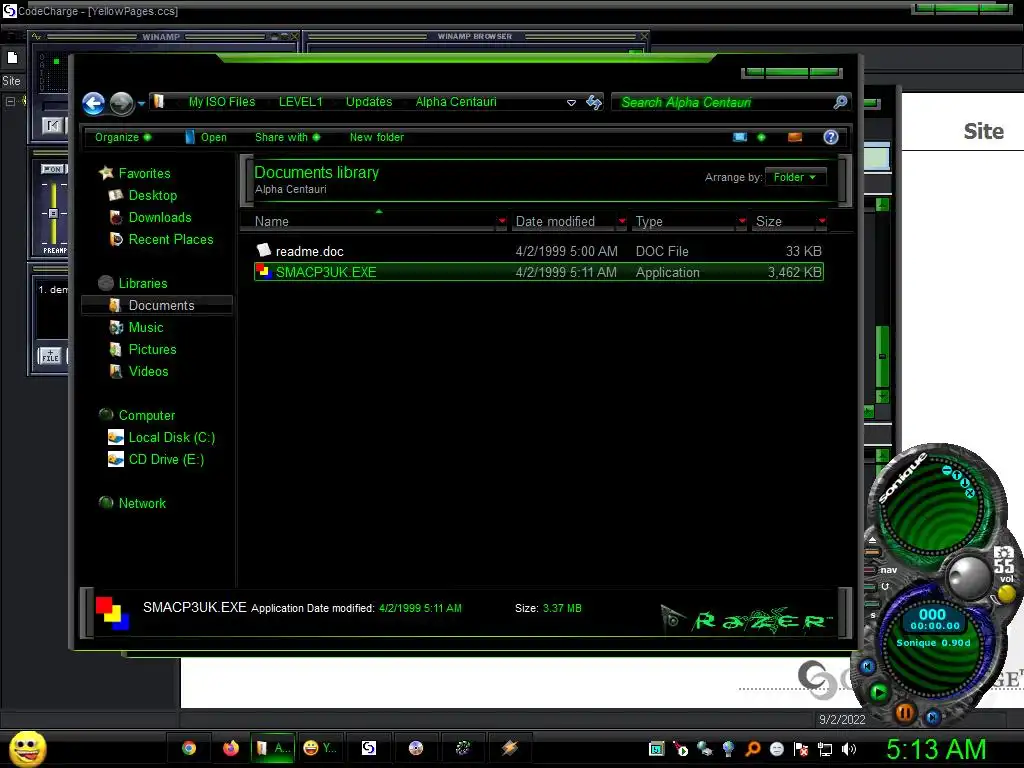The width and height of the screenshot is (1024, 768).
Task: Click Sonique's cyan down-arrow mode button
Action: 965,483
